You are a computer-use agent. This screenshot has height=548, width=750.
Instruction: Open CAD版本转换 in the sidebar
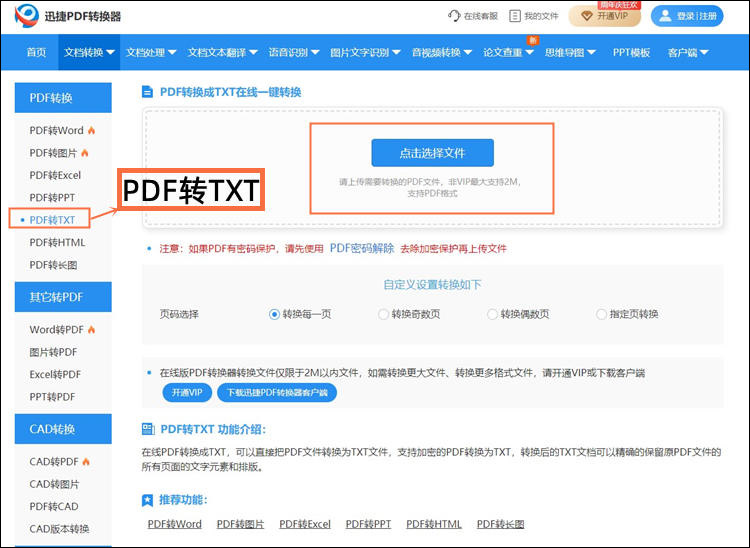pyautogui.click(x=59, y=529)
